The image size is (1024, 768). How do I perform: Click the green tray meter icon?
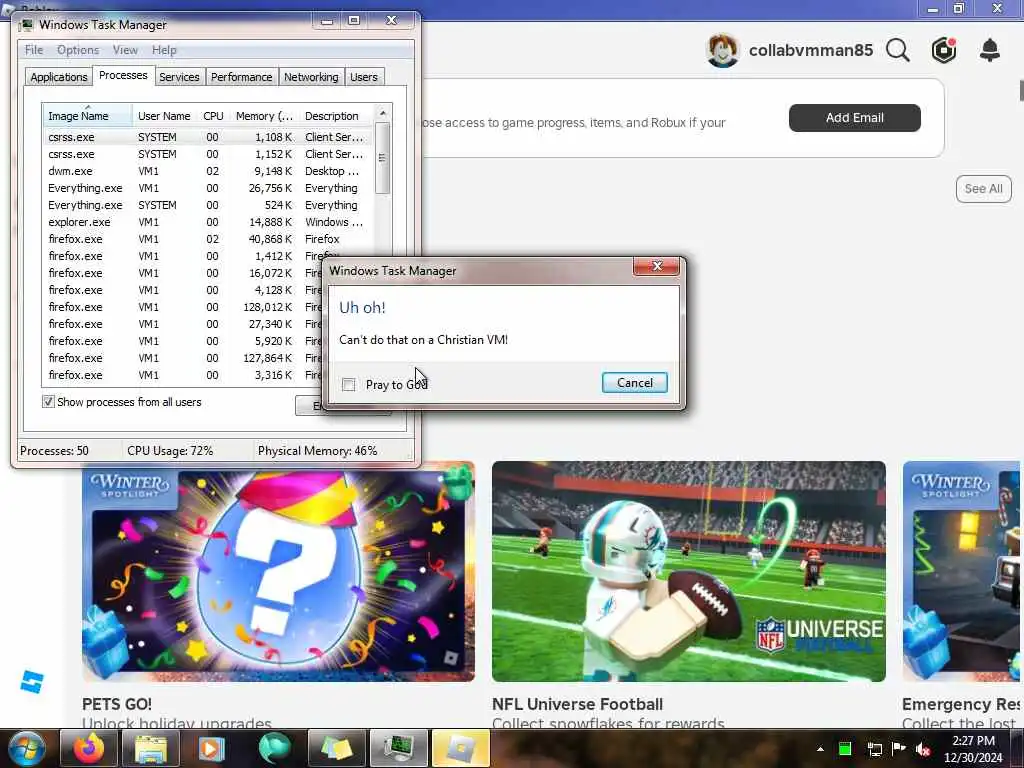844,749
